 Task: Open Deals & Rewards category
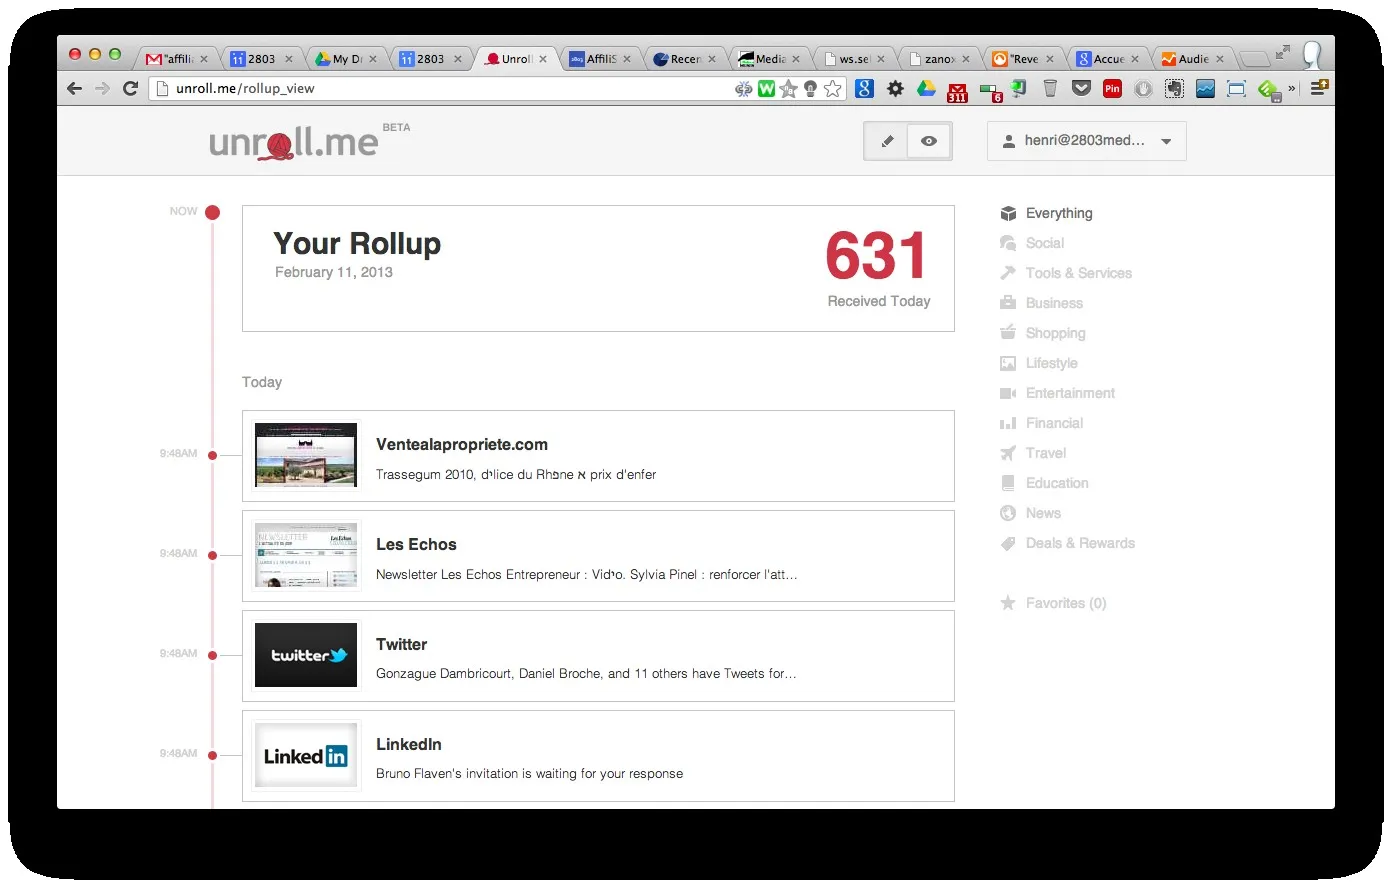tap(1068, 543)
